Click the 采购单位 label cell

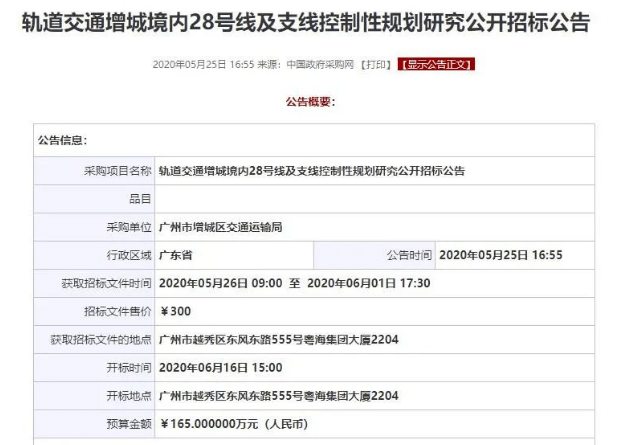(x=94, y=227)
